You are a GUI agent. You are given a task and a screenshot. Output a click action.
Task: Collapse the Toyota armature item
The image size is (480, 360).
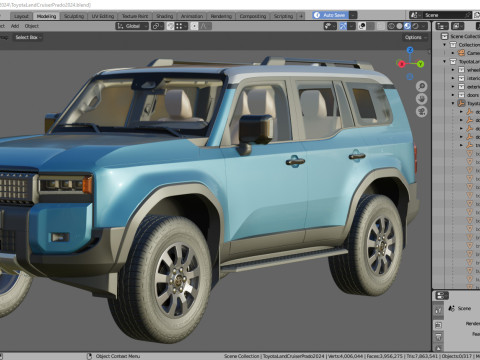pyautogui.click(x=453, y=103)
